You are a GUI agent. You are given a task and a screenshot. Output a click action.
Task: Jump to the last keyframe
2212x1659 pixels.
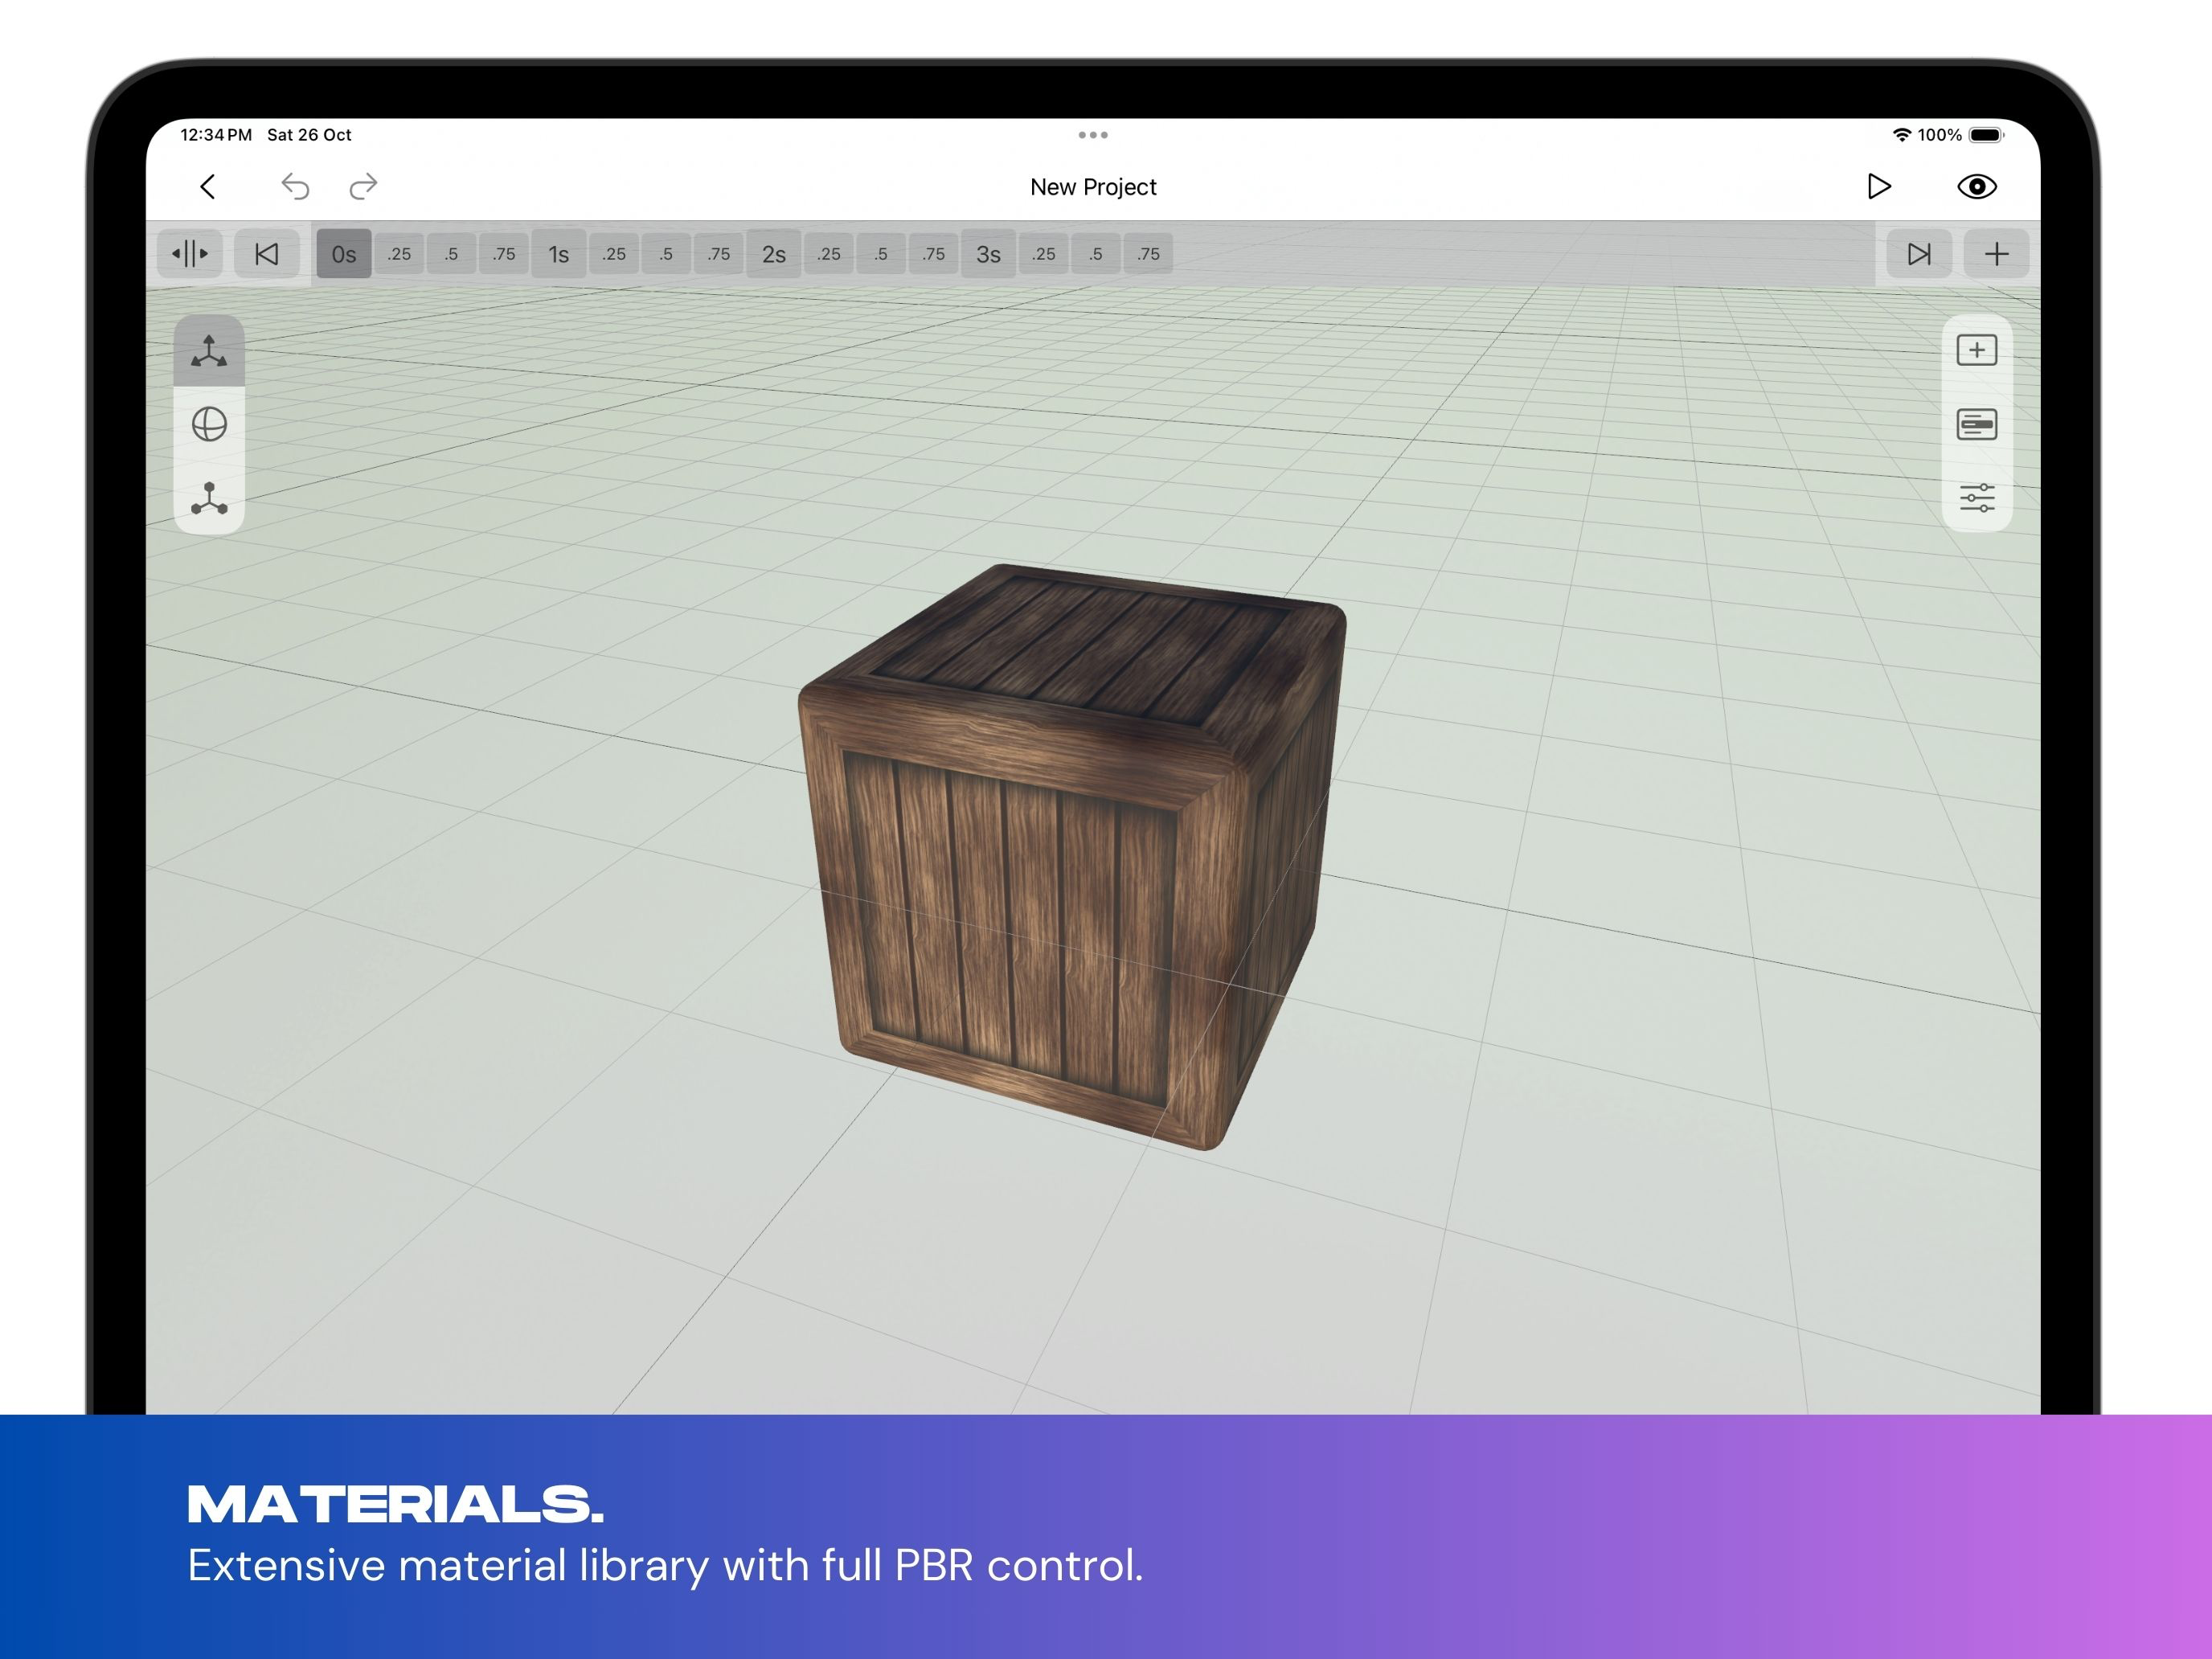tap(1918, 254)
